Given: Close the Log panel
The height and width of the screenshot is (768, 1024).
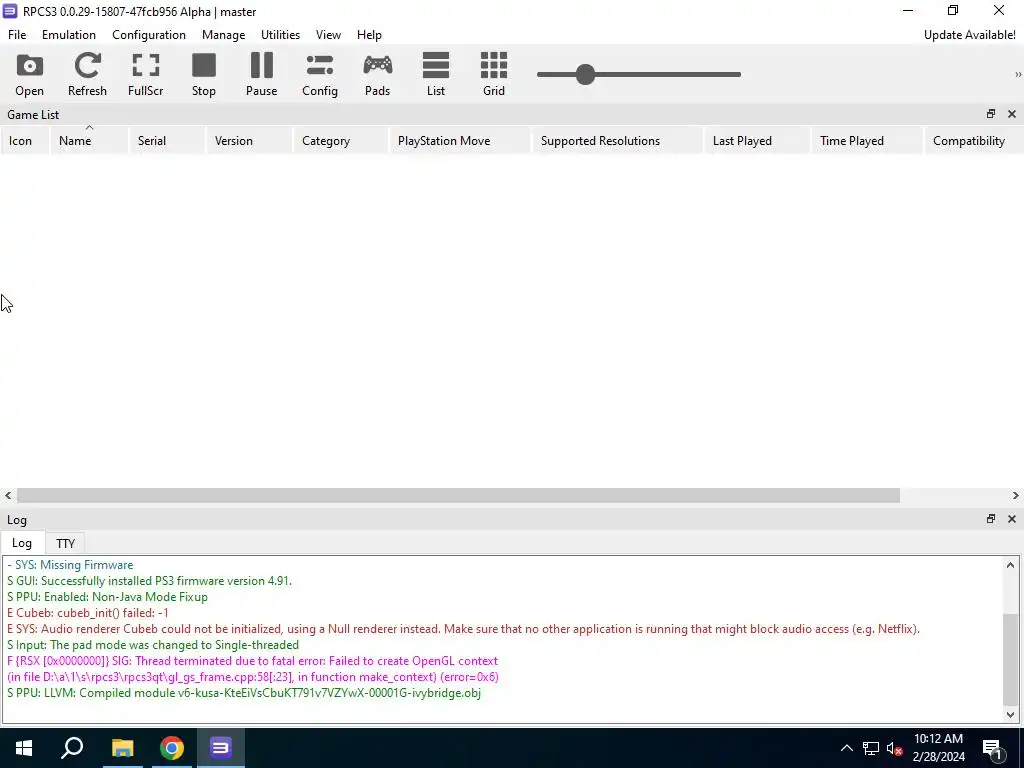Looking at the screenshot, I should pos(1012,519).
